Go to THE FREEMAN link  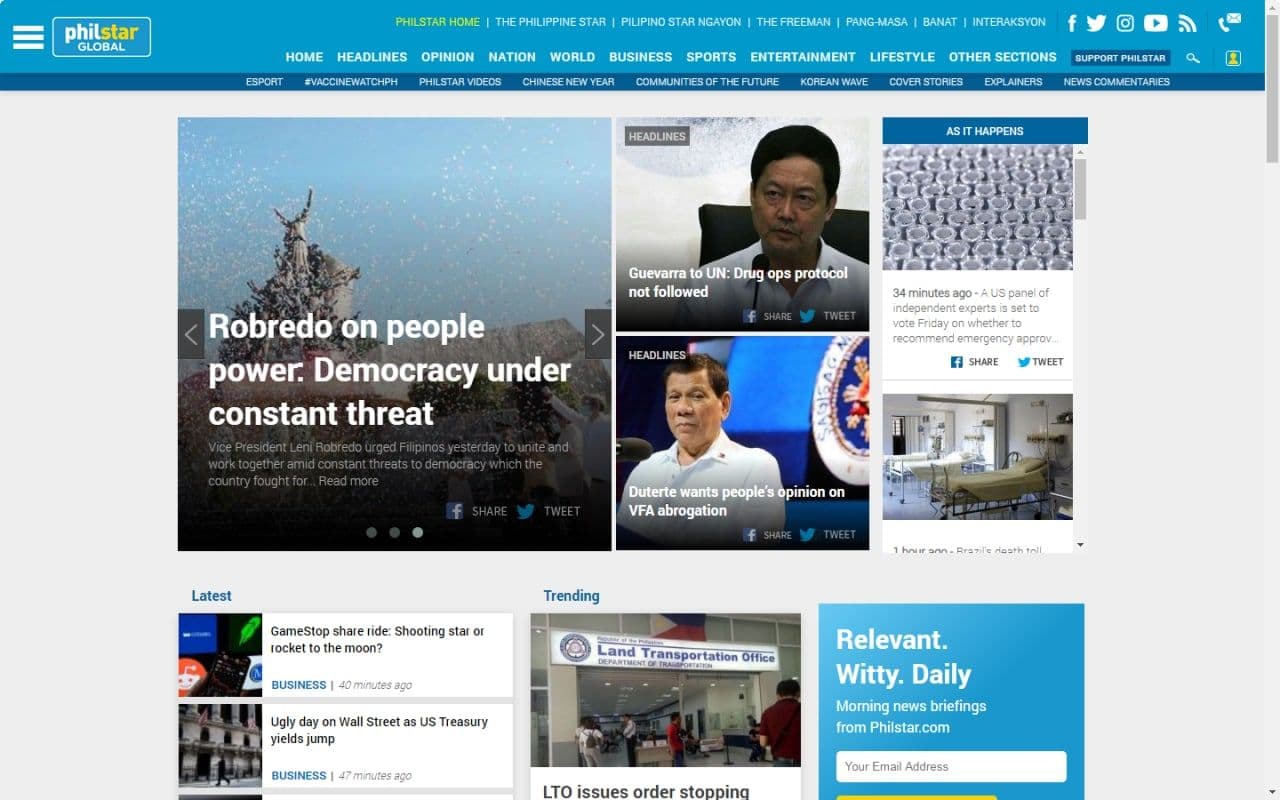coord(793,22)
